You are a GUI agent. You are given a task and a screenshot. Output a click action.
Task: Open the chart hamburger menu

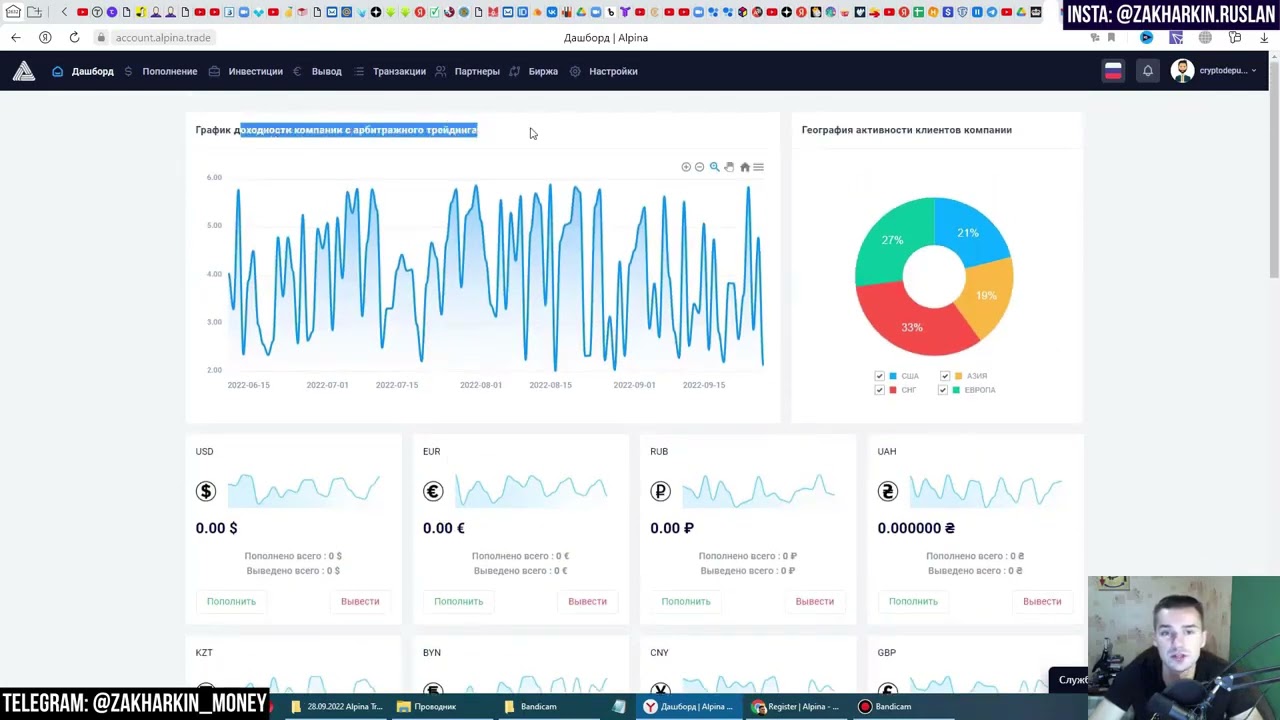(758, 167)
